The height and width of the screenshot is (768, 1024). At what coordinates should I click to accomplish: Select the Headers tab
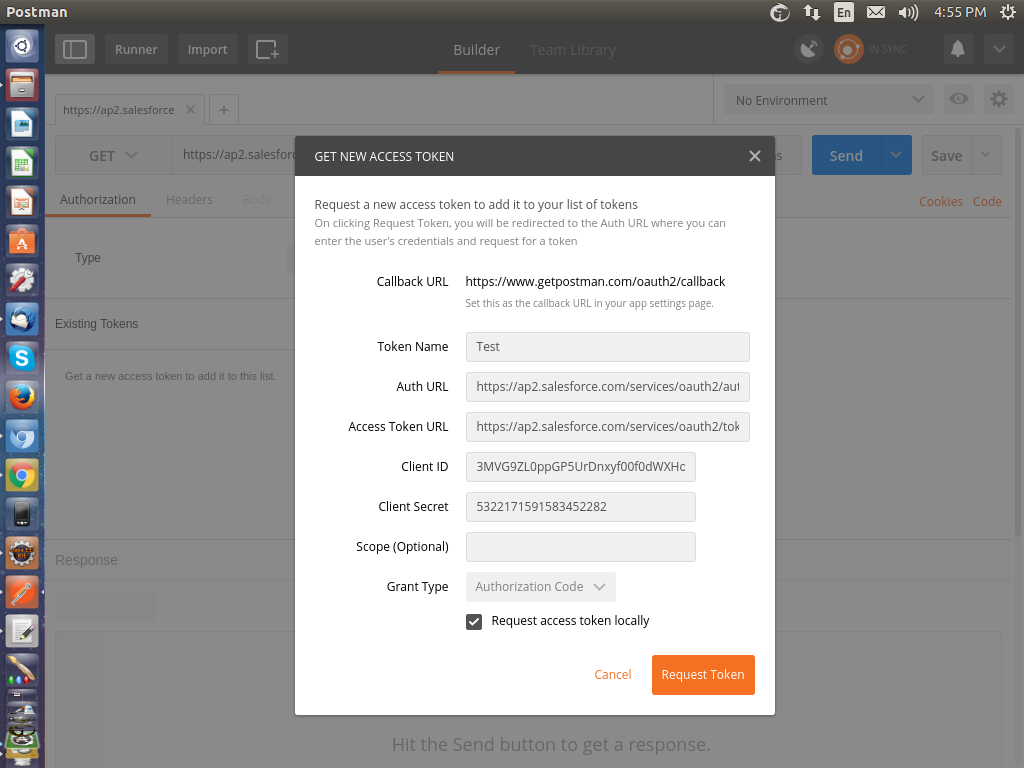pos(189,200)
